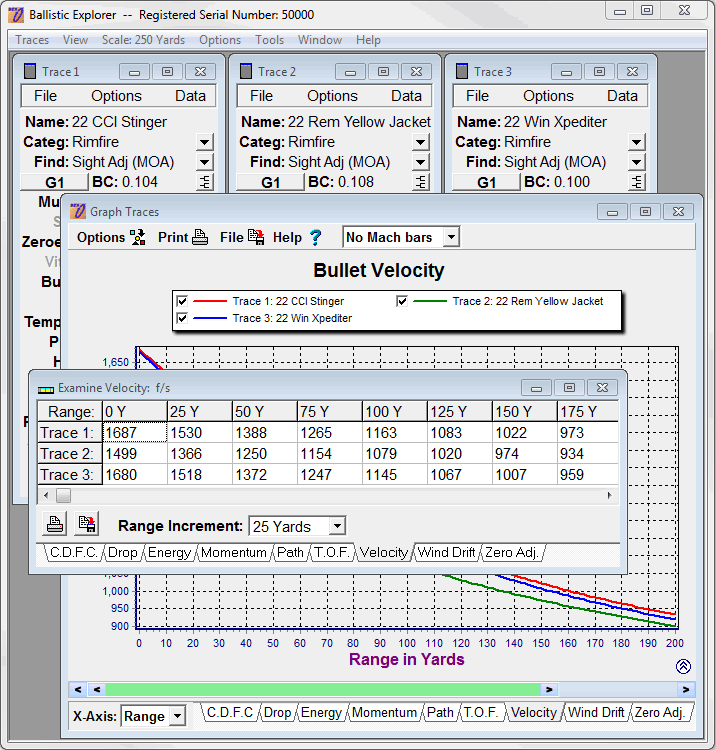Viewport: 716px width, 750px height.
Task: Click BC adjust icon in Trace 2
Action: pyautogui.click(x=421, y=182)
